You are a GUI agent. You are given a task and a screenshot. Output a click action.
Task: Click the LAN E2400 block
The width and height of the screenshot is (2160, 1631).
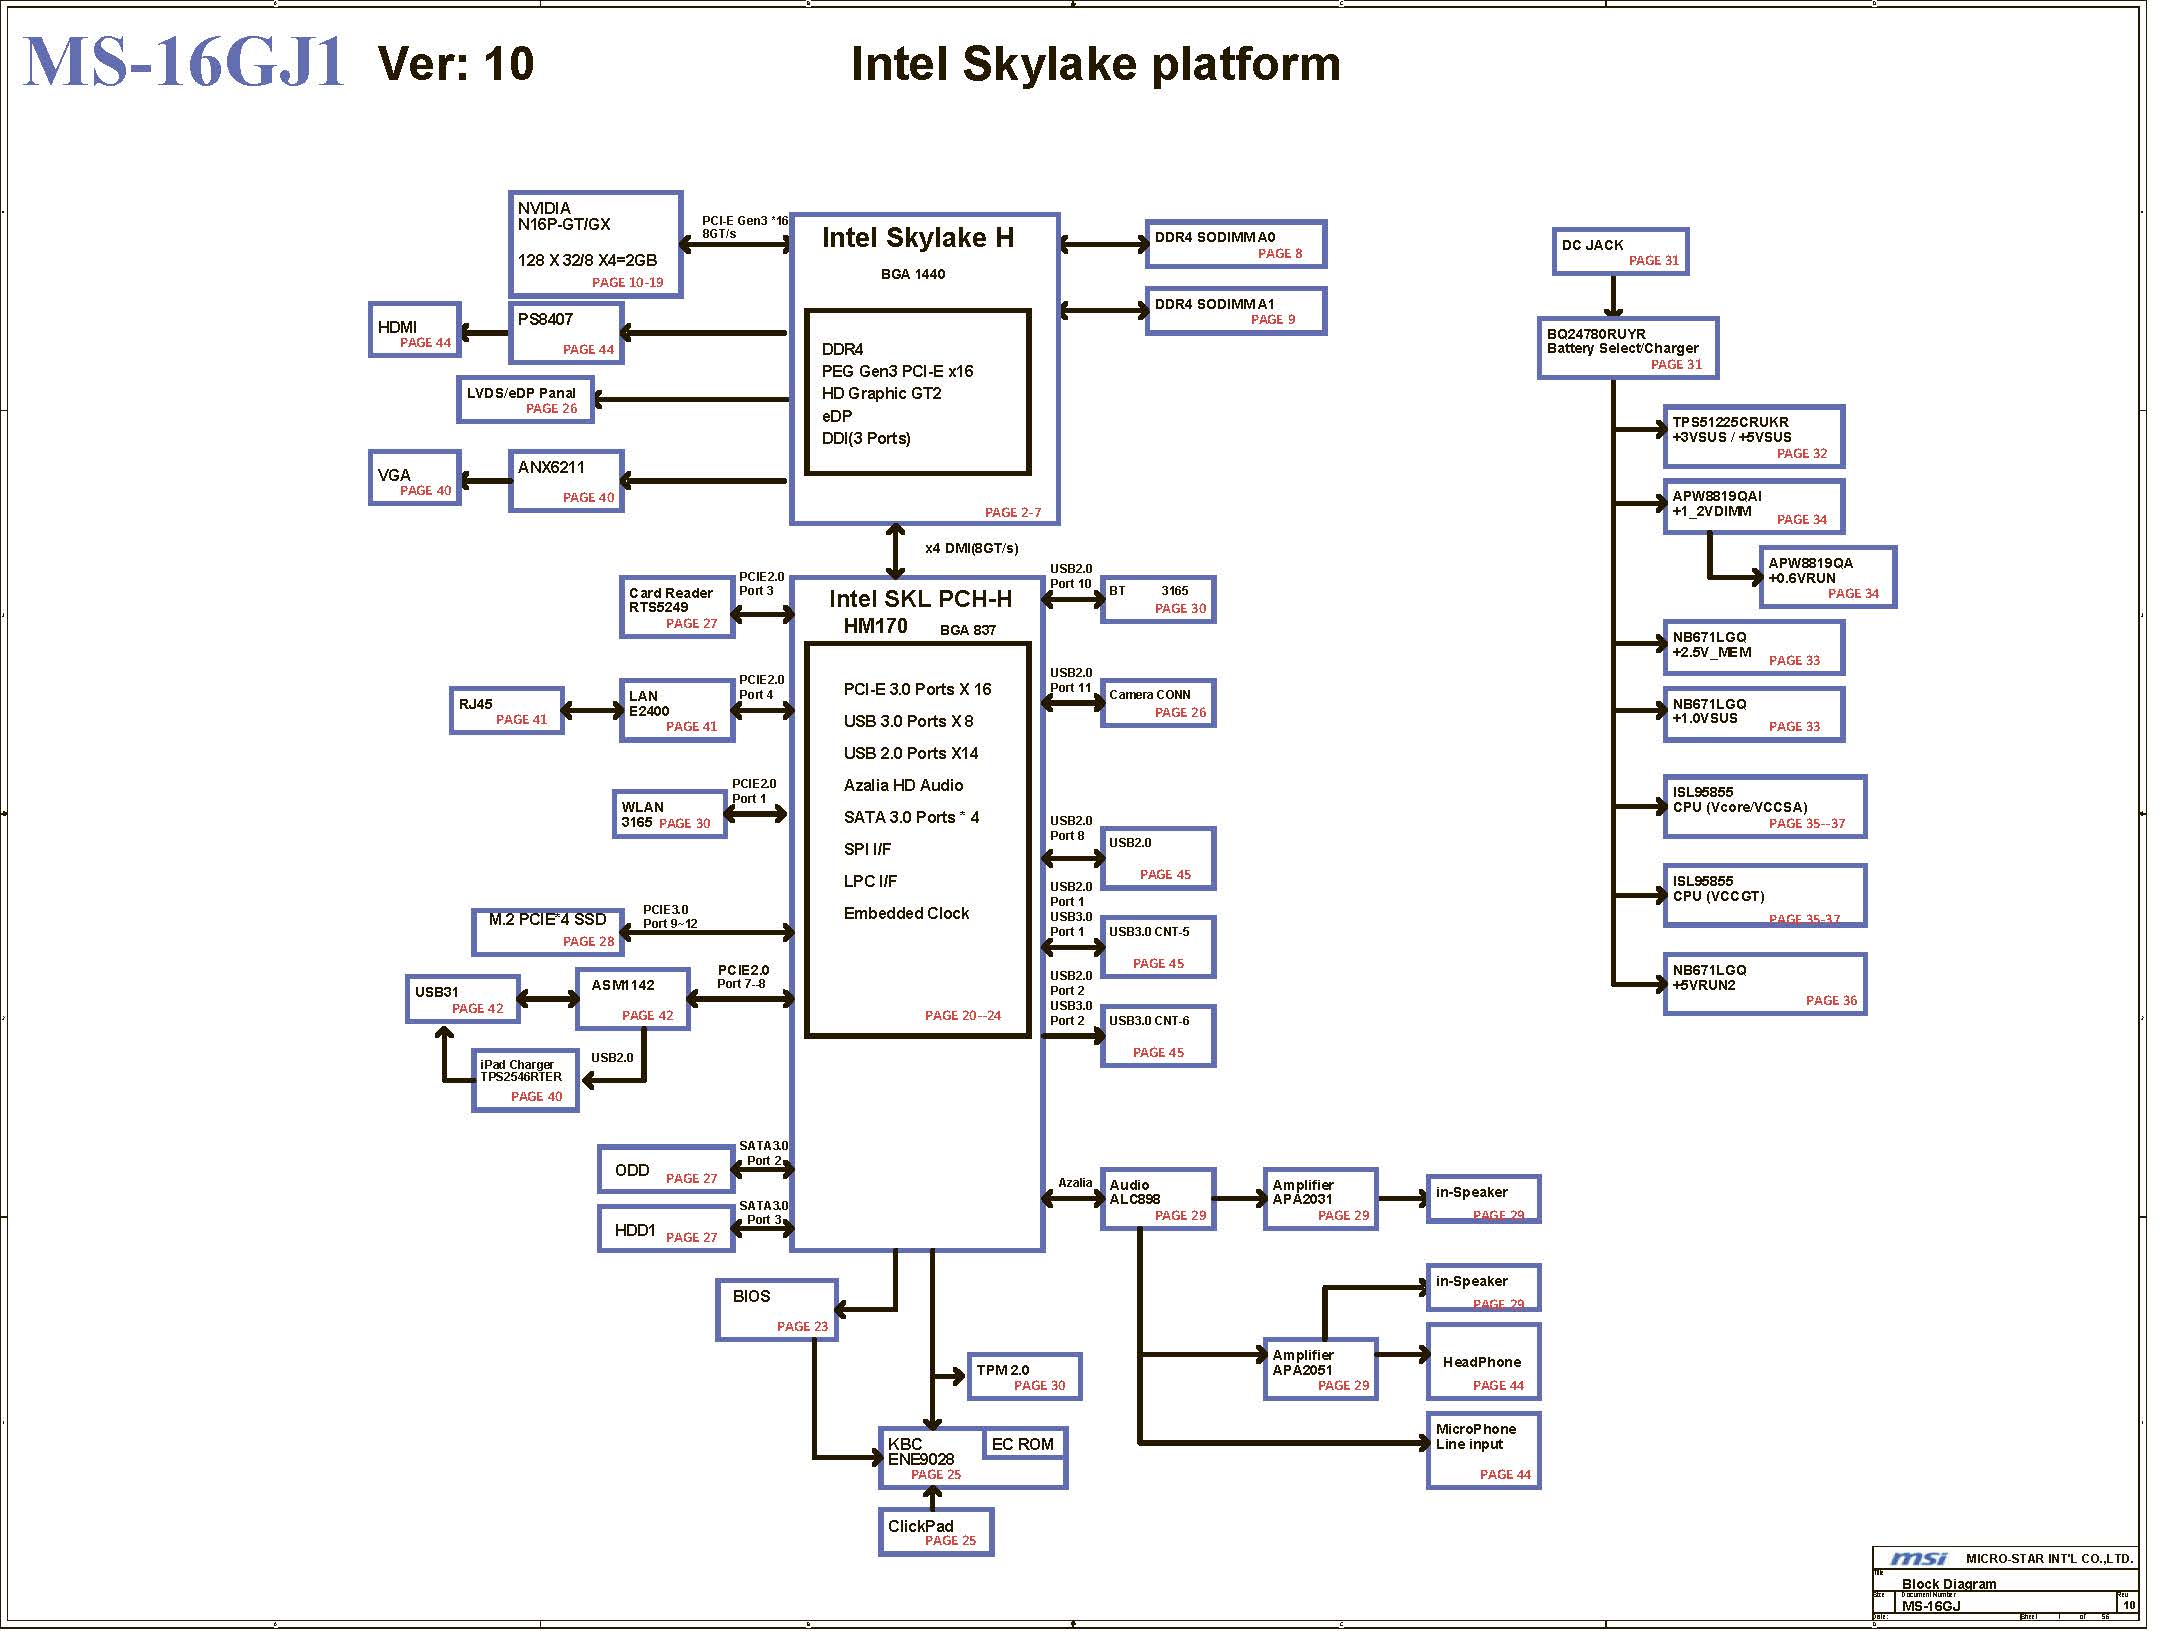pyautogui.click(x=677, y=710)
